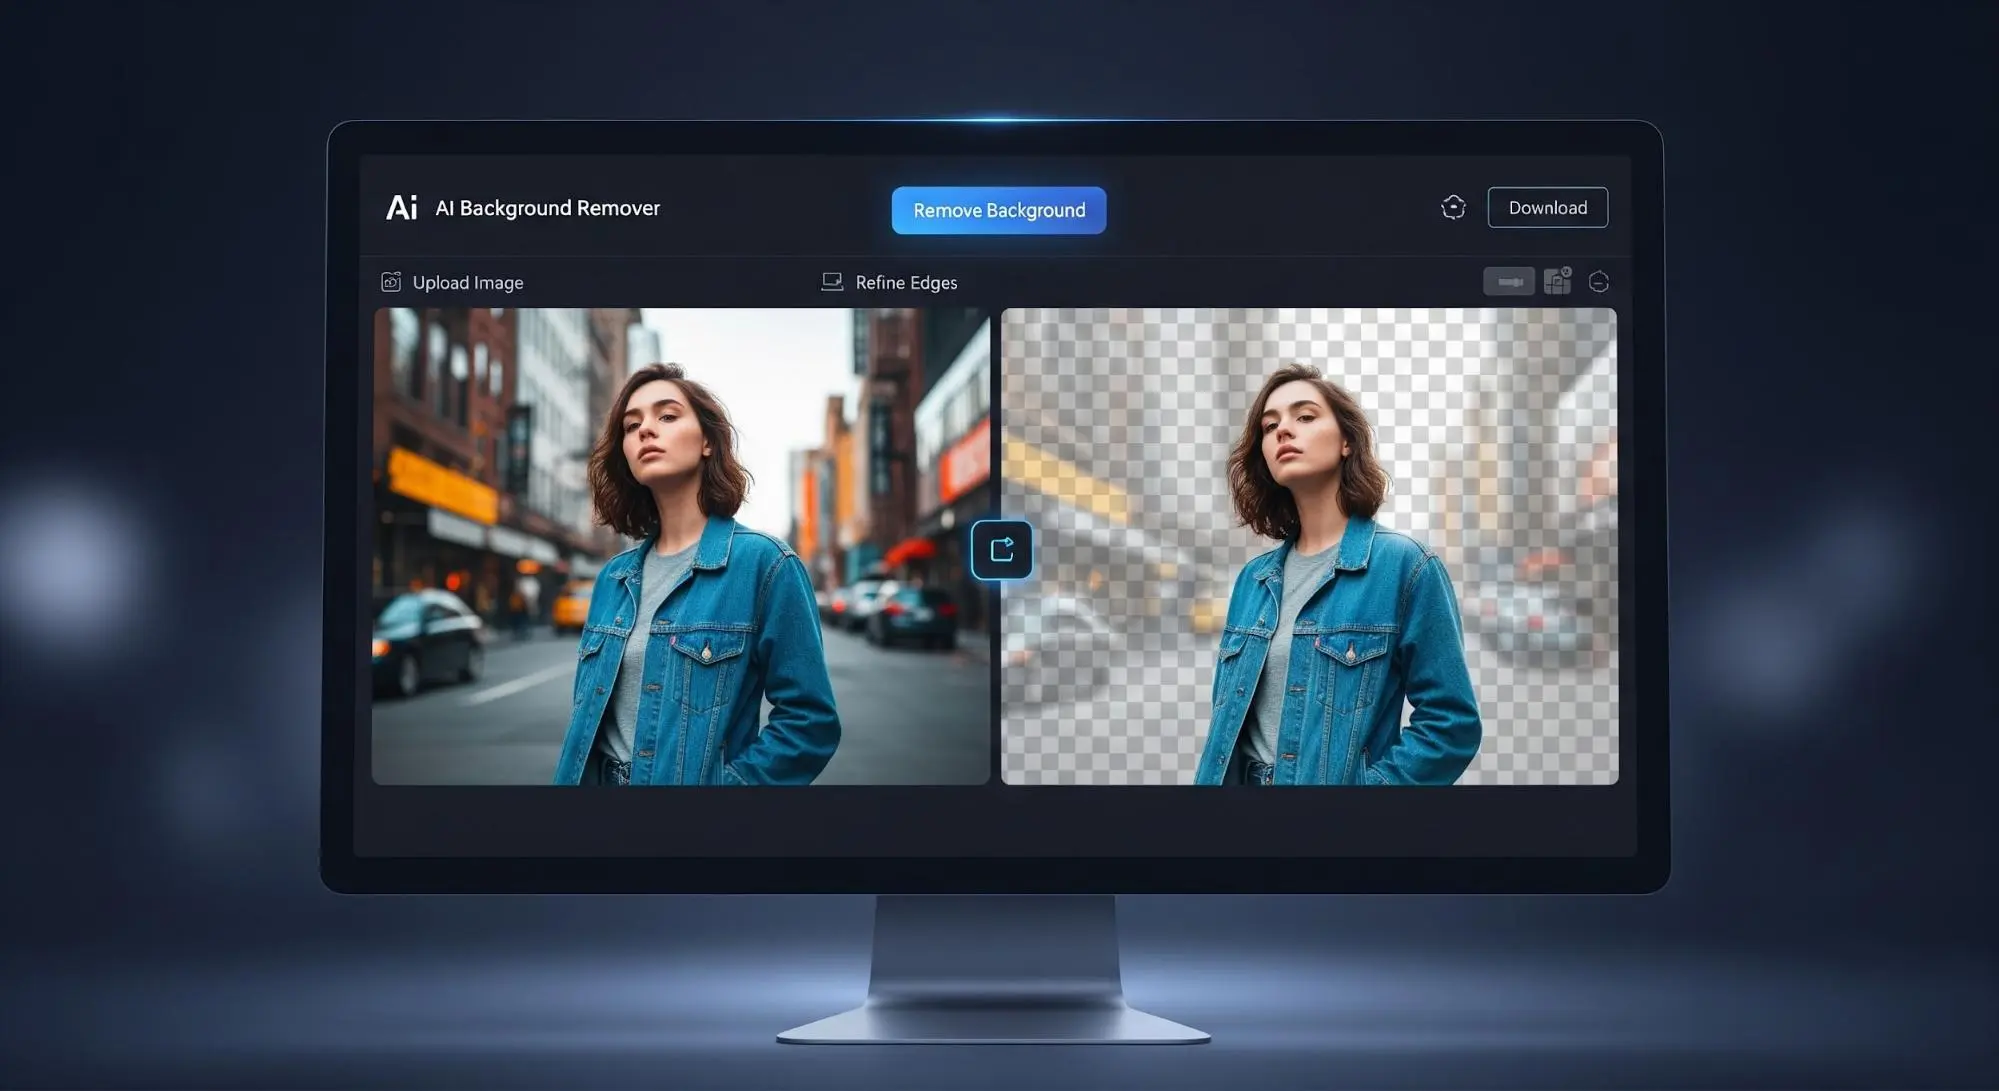The width and height of the screenshot is (1999, 1091).
Task: Select the Refine Edges option text
Action: [906, 283]
